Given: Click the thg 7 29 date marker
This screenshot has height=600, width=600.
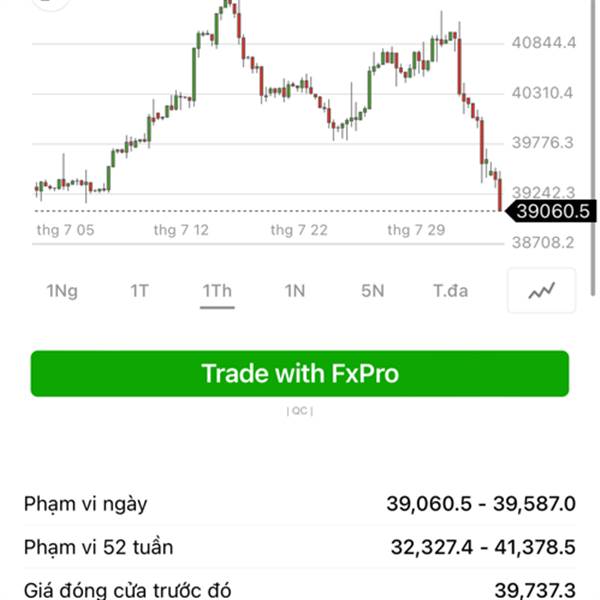Looking at the screenshot, I should 416,230.
